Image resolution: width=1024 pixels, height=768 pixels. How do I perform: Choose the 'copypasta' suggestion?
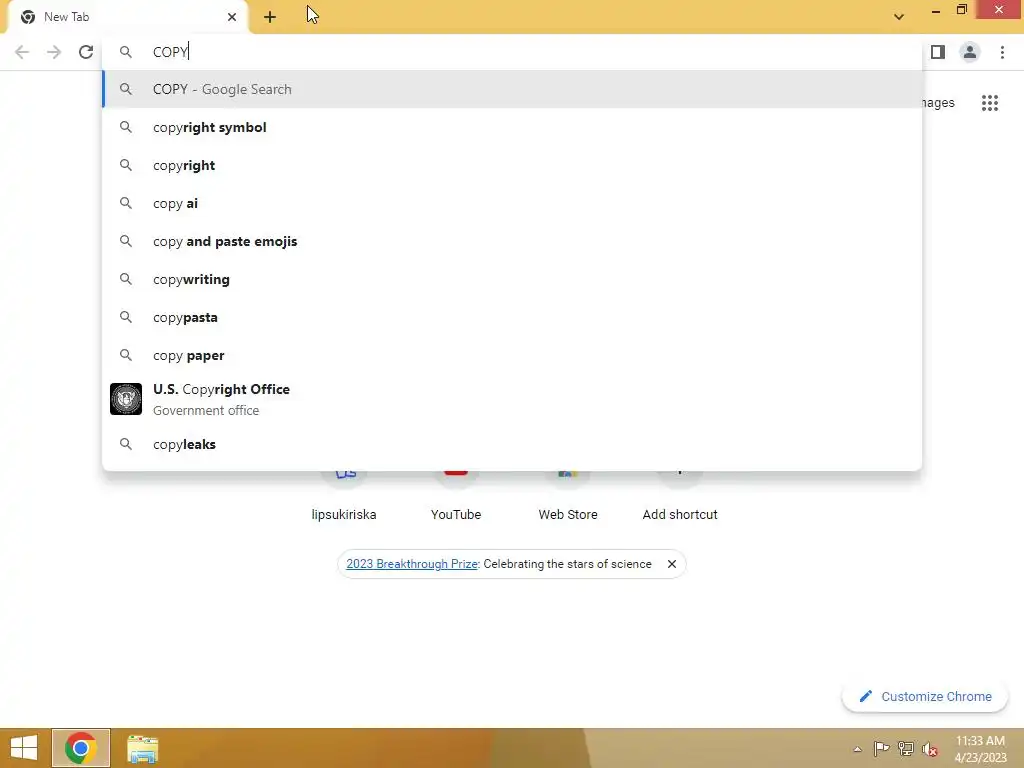click(x=512, y=317)
